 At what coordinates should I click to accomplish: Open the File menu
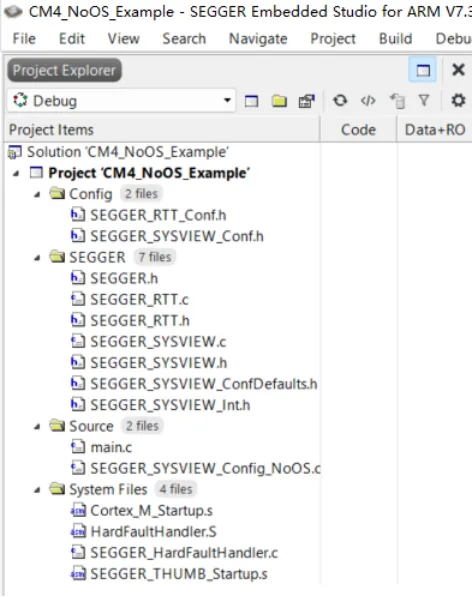pyautogui.click(x=24, y=38)
